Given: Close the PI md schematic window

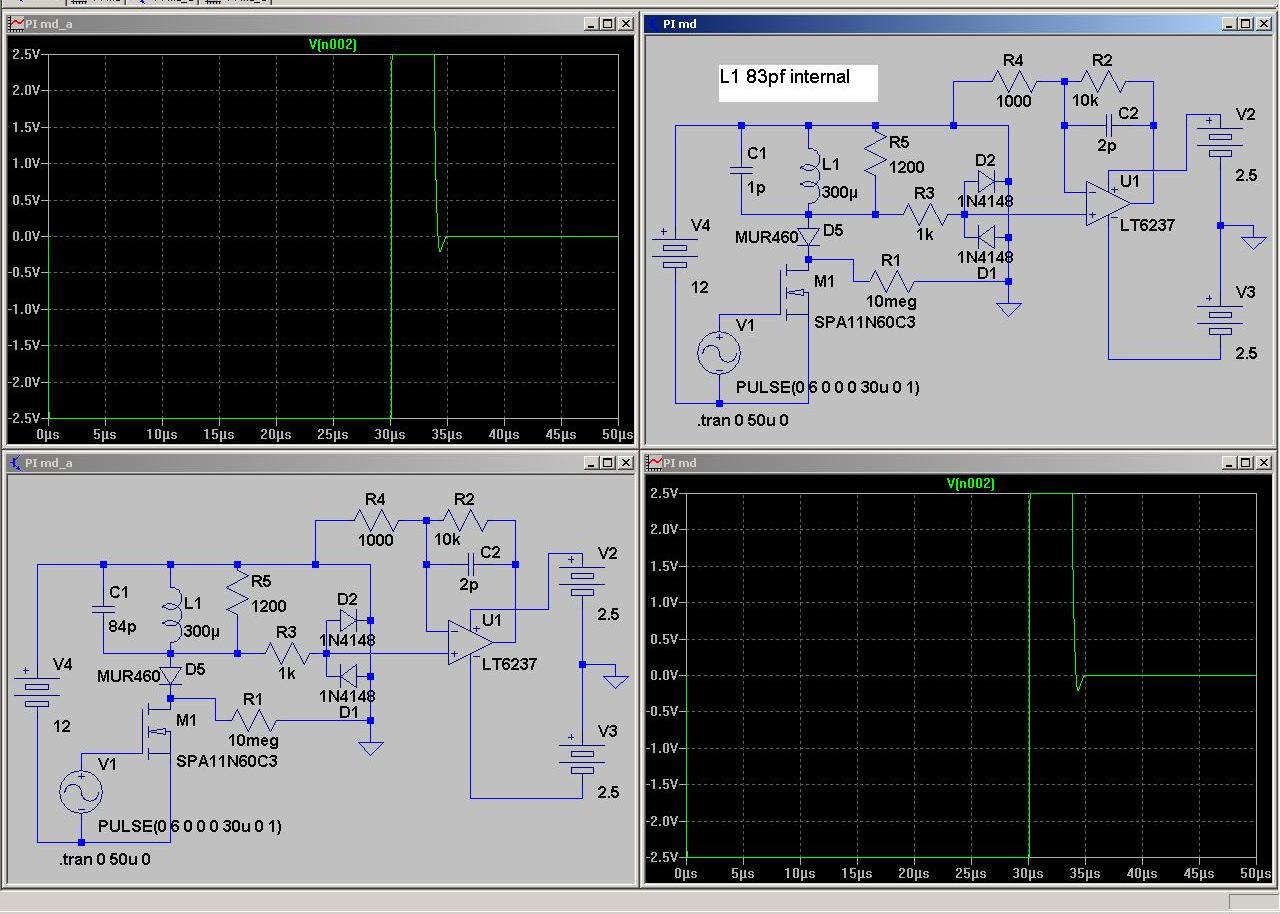Looking at the screenshot, I should [1264, 24].
